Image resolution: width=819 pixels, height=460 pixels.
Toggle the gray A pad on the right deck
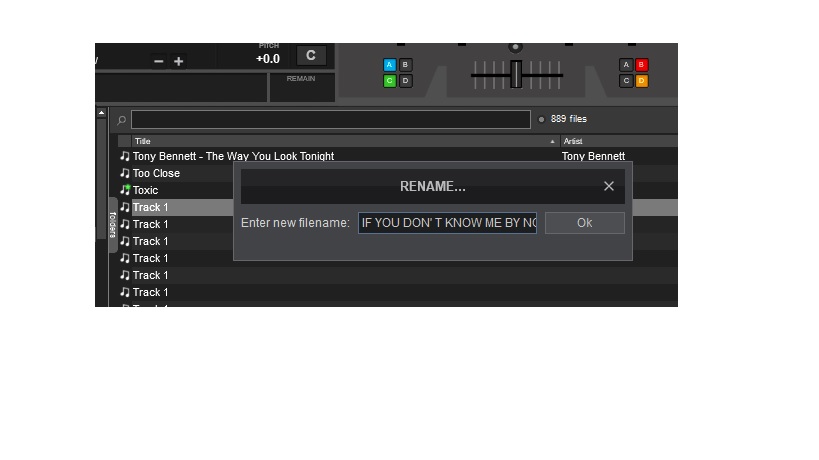pyautogui.click(x=626, y=65)
